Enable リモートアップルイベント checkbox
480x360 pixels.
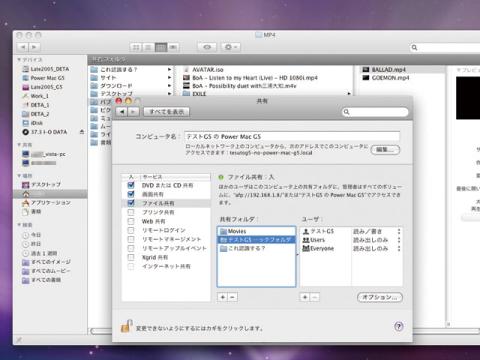click(131, 248)
